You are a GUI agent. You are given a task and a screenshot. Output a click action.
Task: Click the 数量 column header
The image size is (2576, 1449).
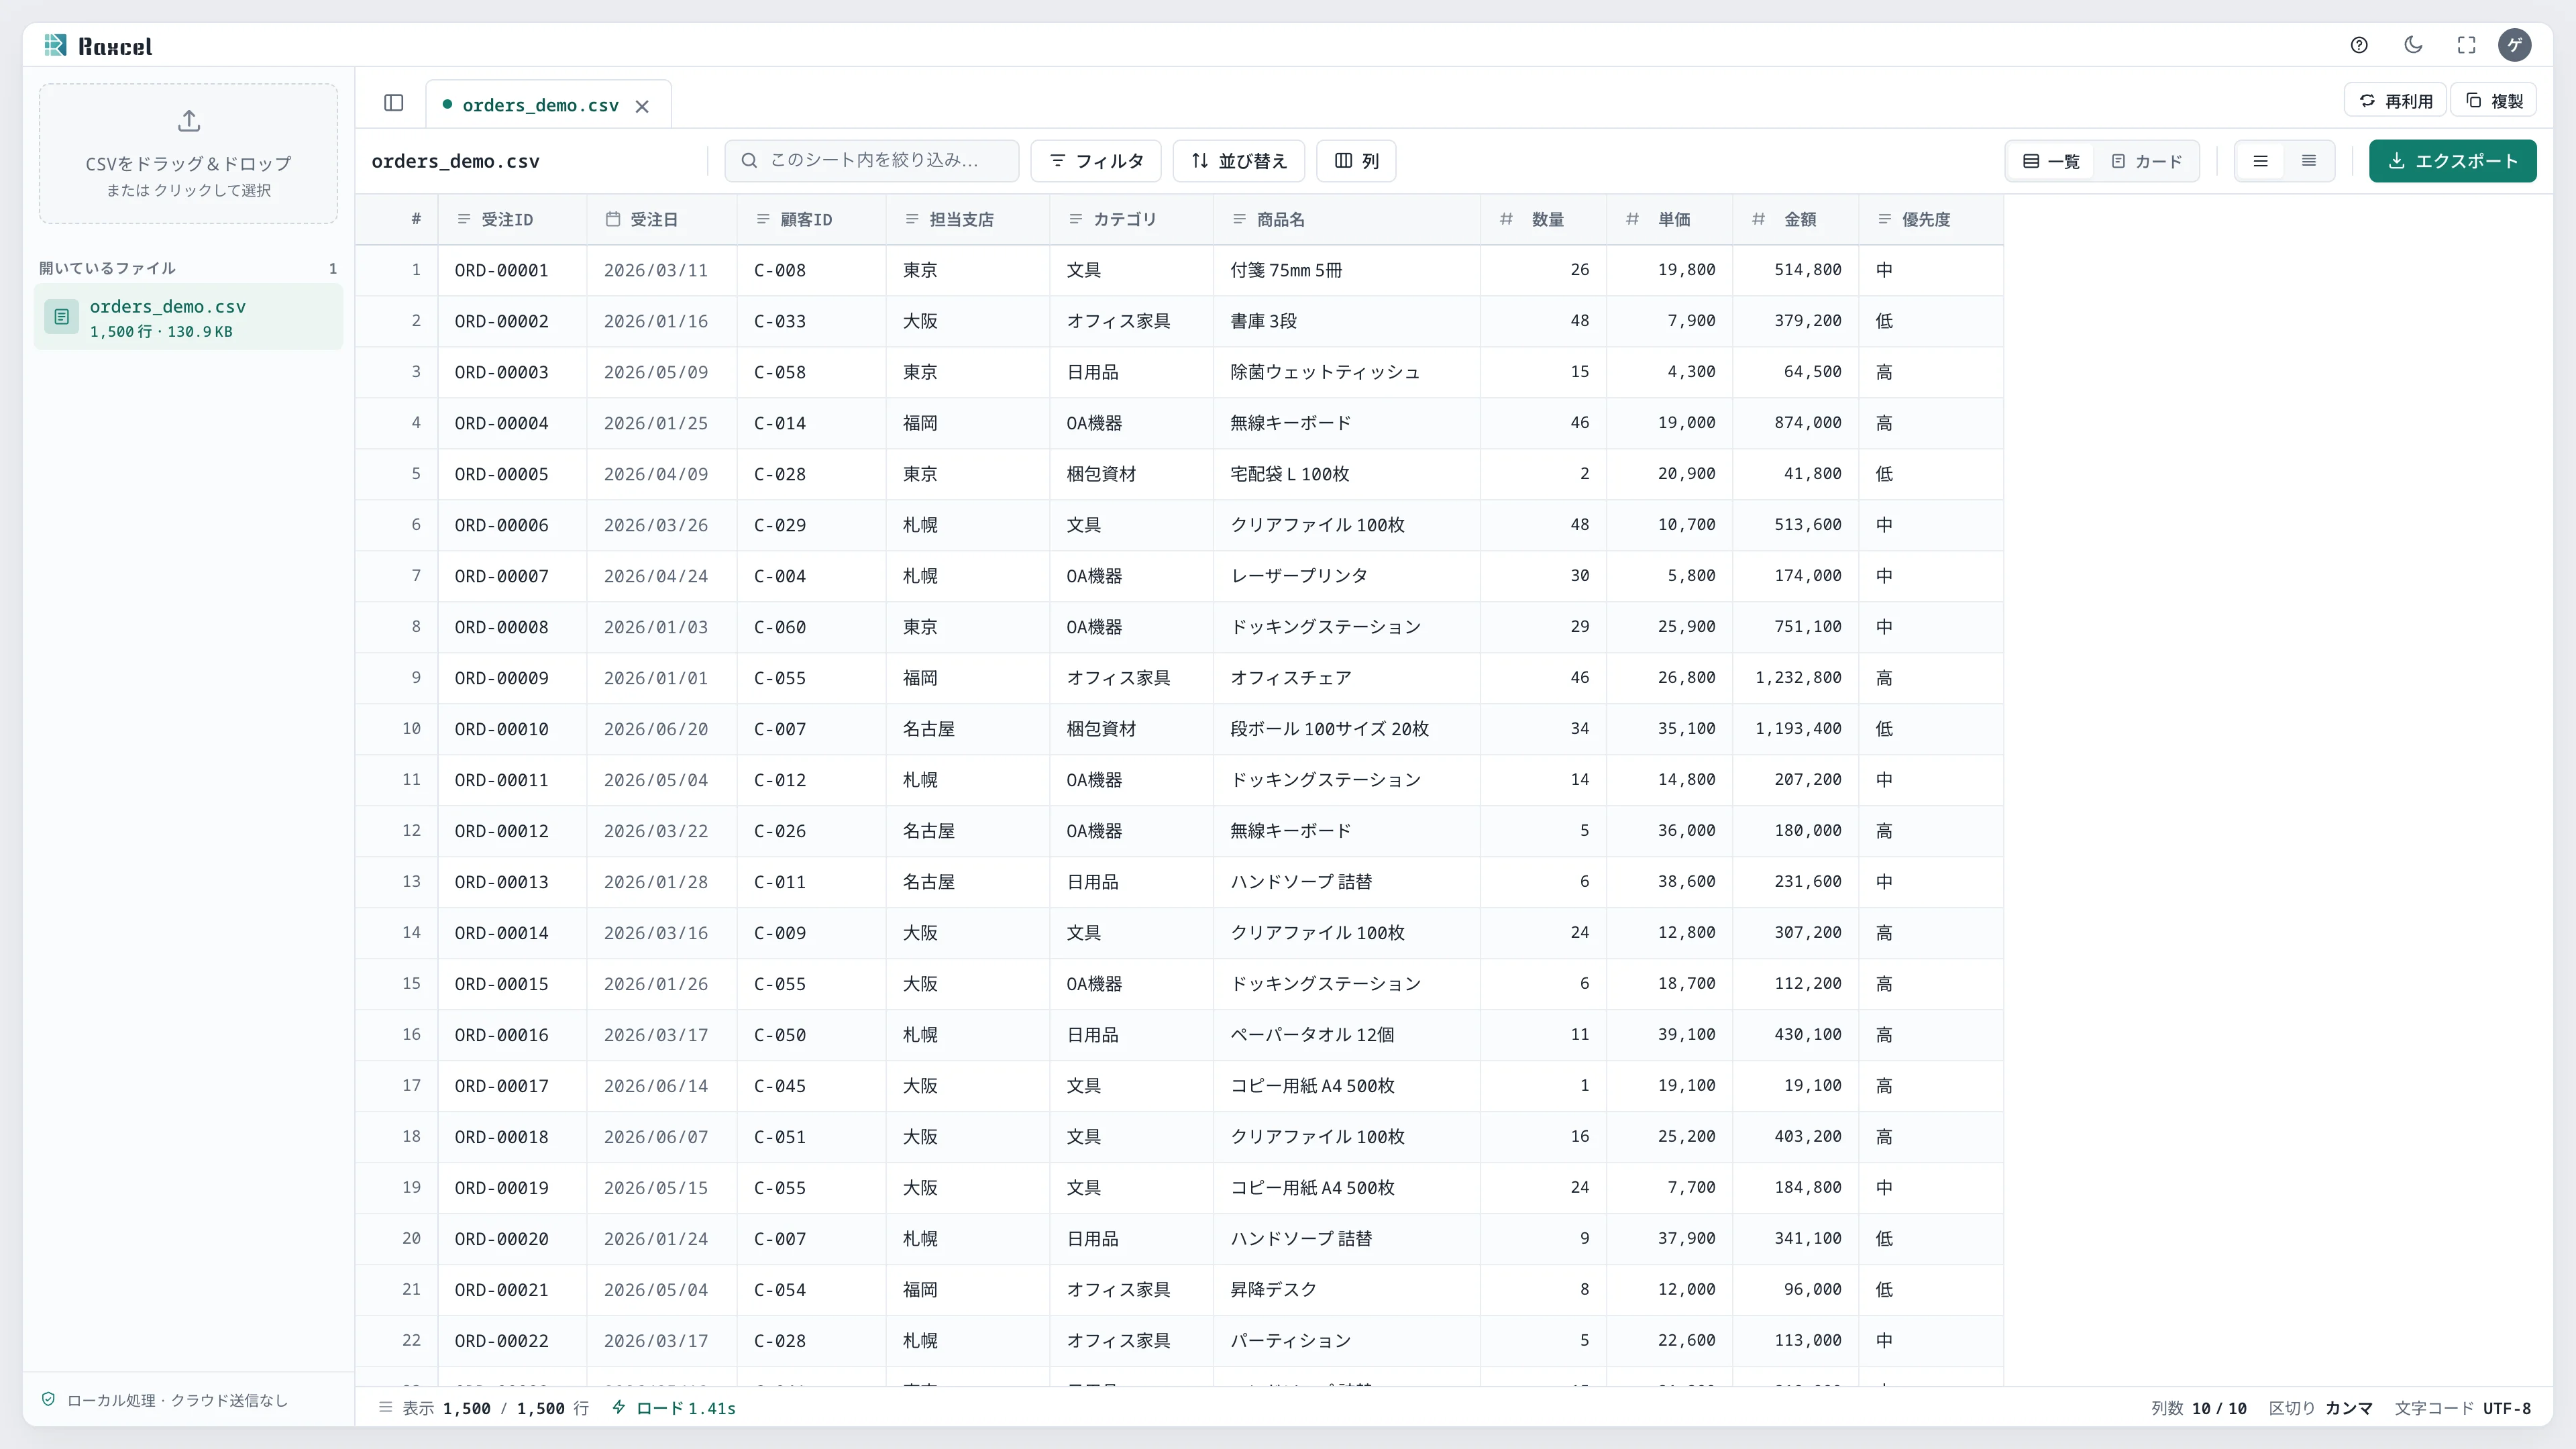point(1543,219)
